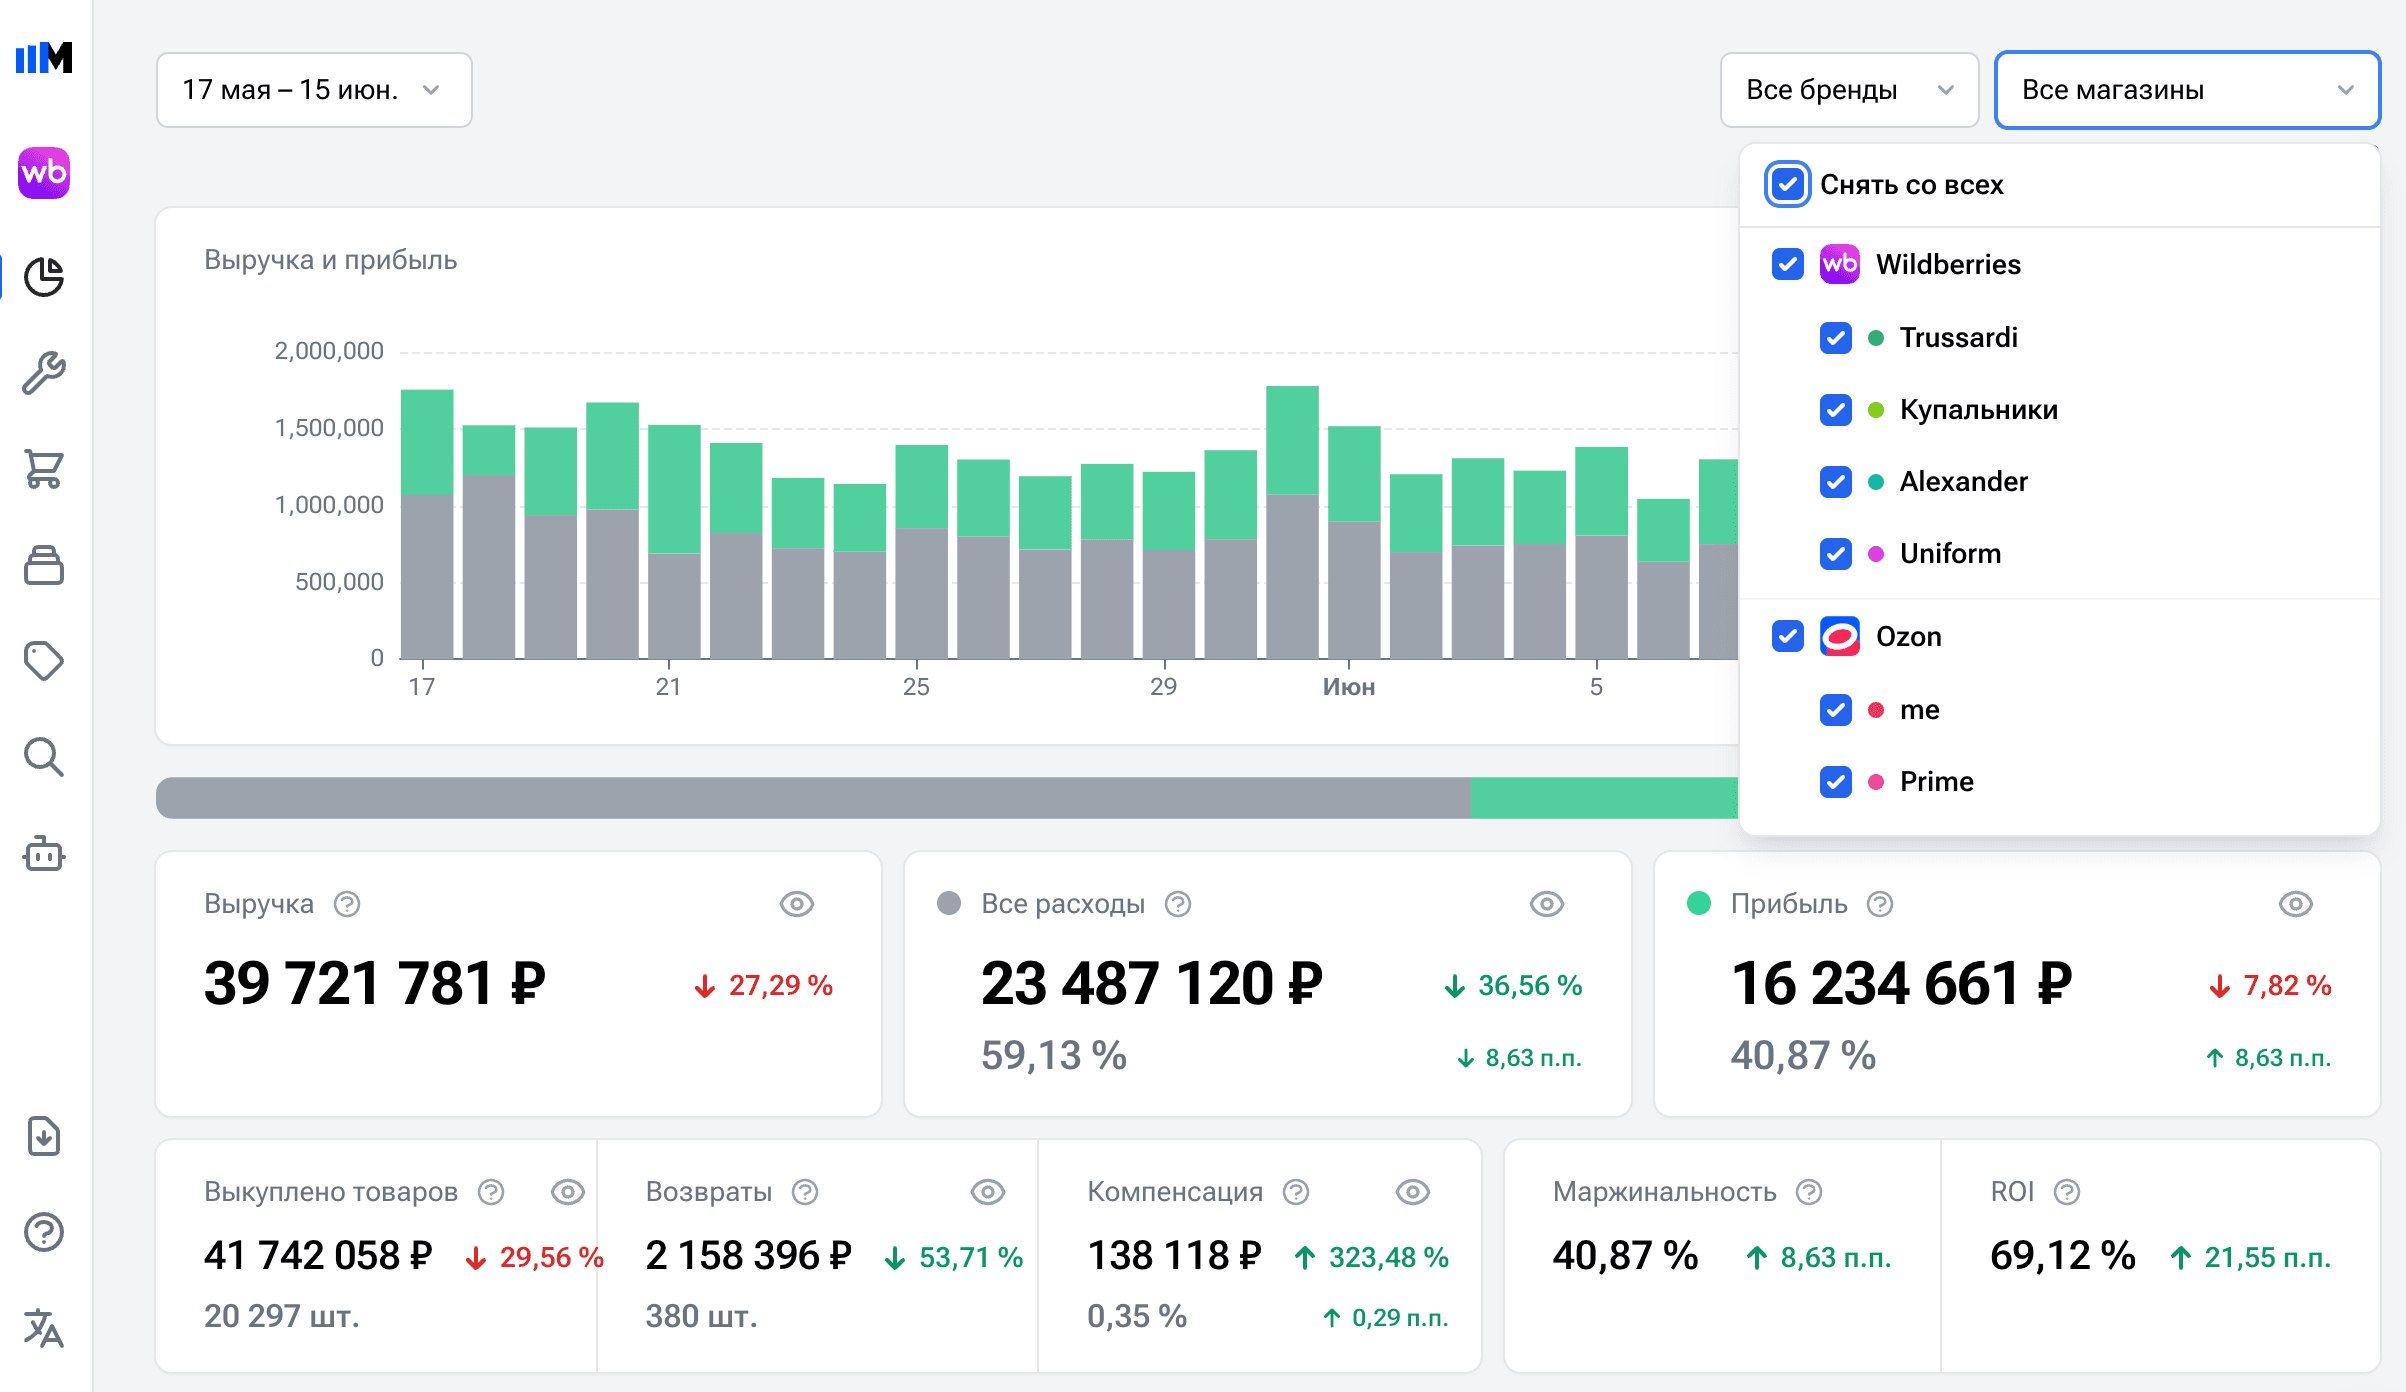Click the green profit segment of the bar
The image size is (2406, 1392).
click(1604, 798)
